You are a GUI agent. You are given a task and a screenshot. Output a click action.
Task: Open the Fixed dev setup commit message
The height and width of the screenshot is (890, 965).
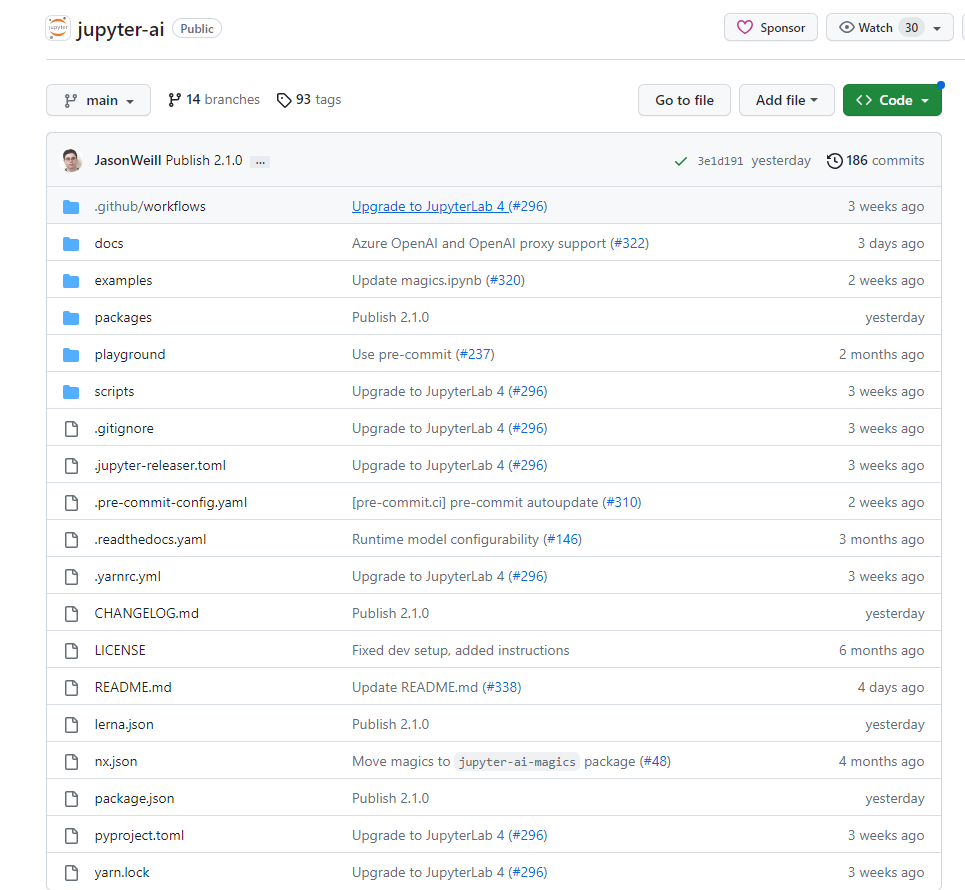pyautogui.click(x=460, y=651)
